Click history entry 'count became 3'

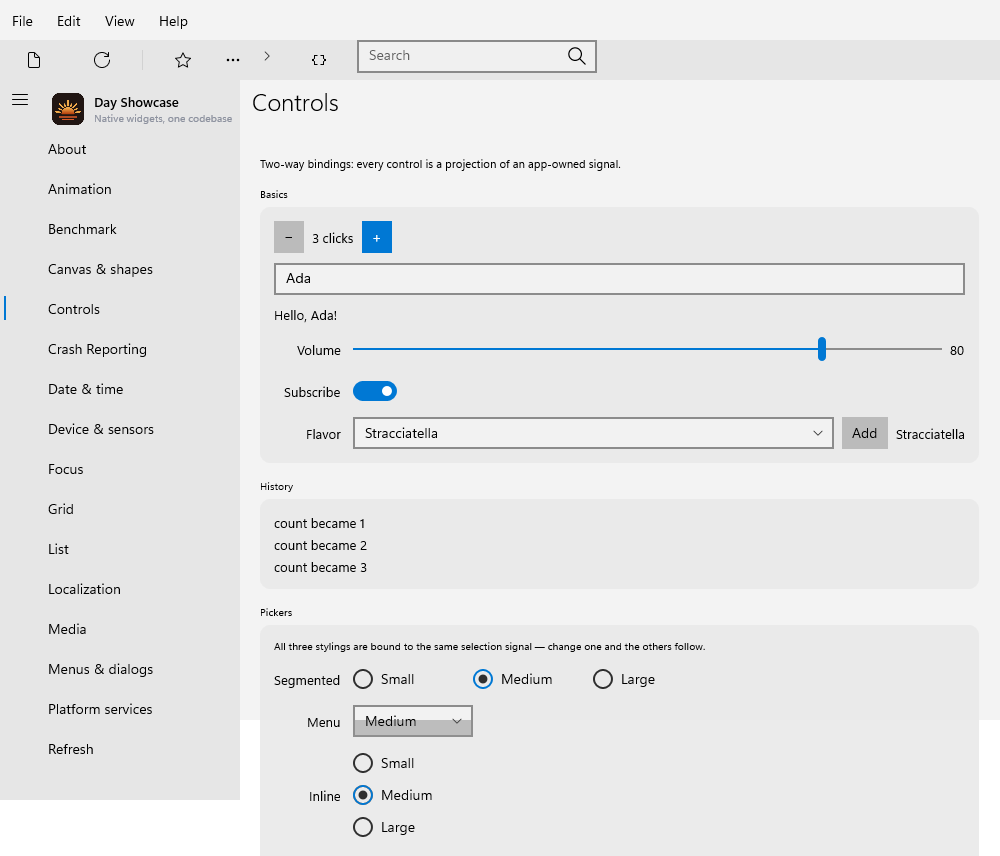coord(320,568)
